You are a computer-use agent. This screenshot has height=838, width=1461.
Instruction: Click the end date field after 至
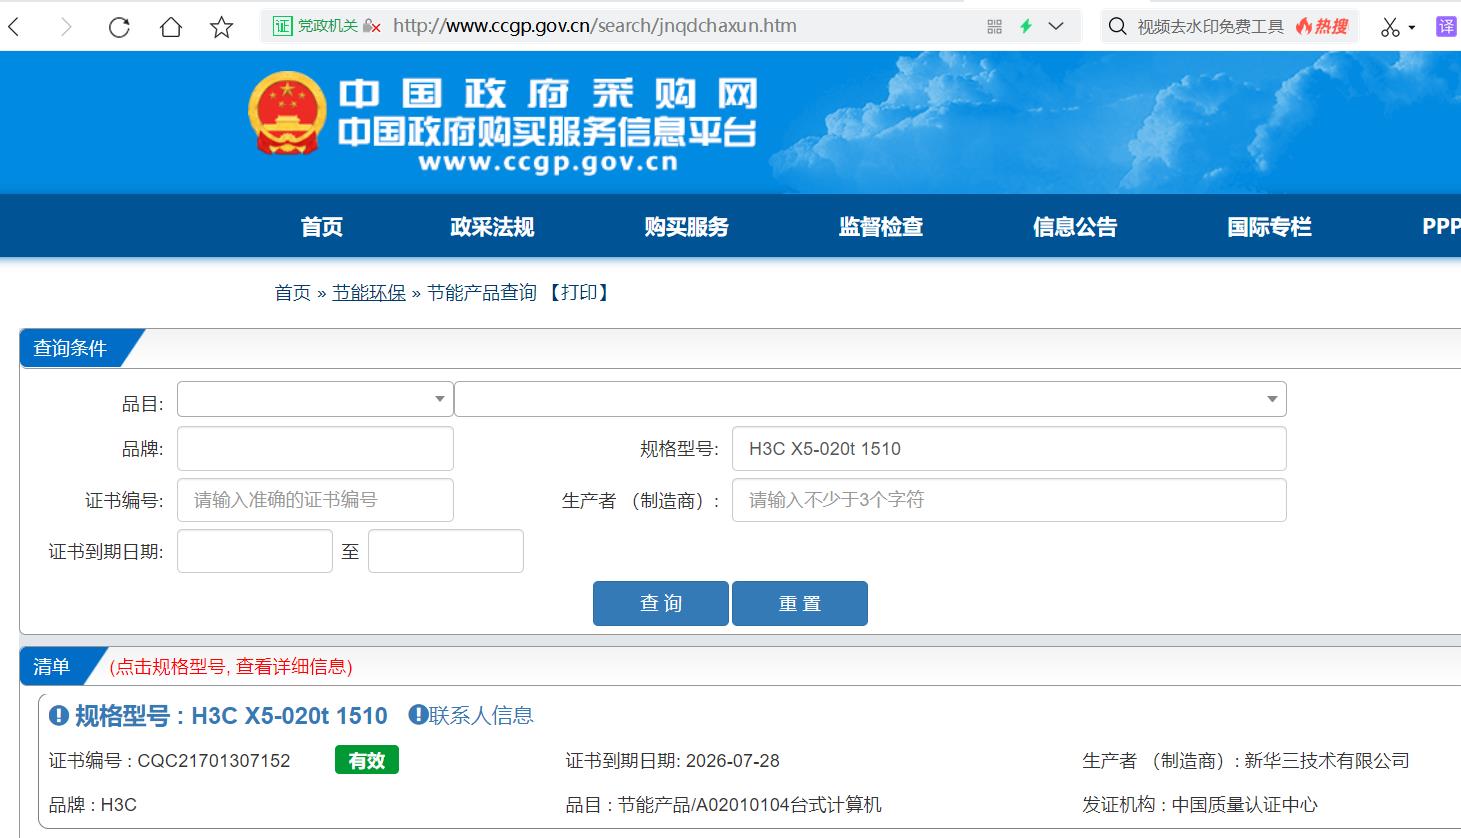pos(446,551)
